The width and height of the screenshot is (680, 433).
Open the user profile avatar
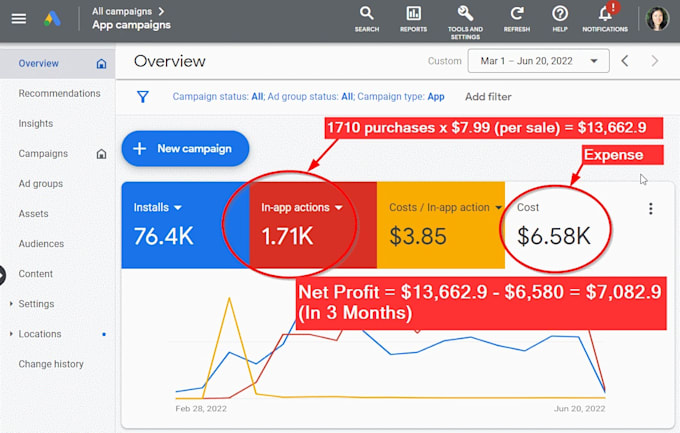coord(657,19)
